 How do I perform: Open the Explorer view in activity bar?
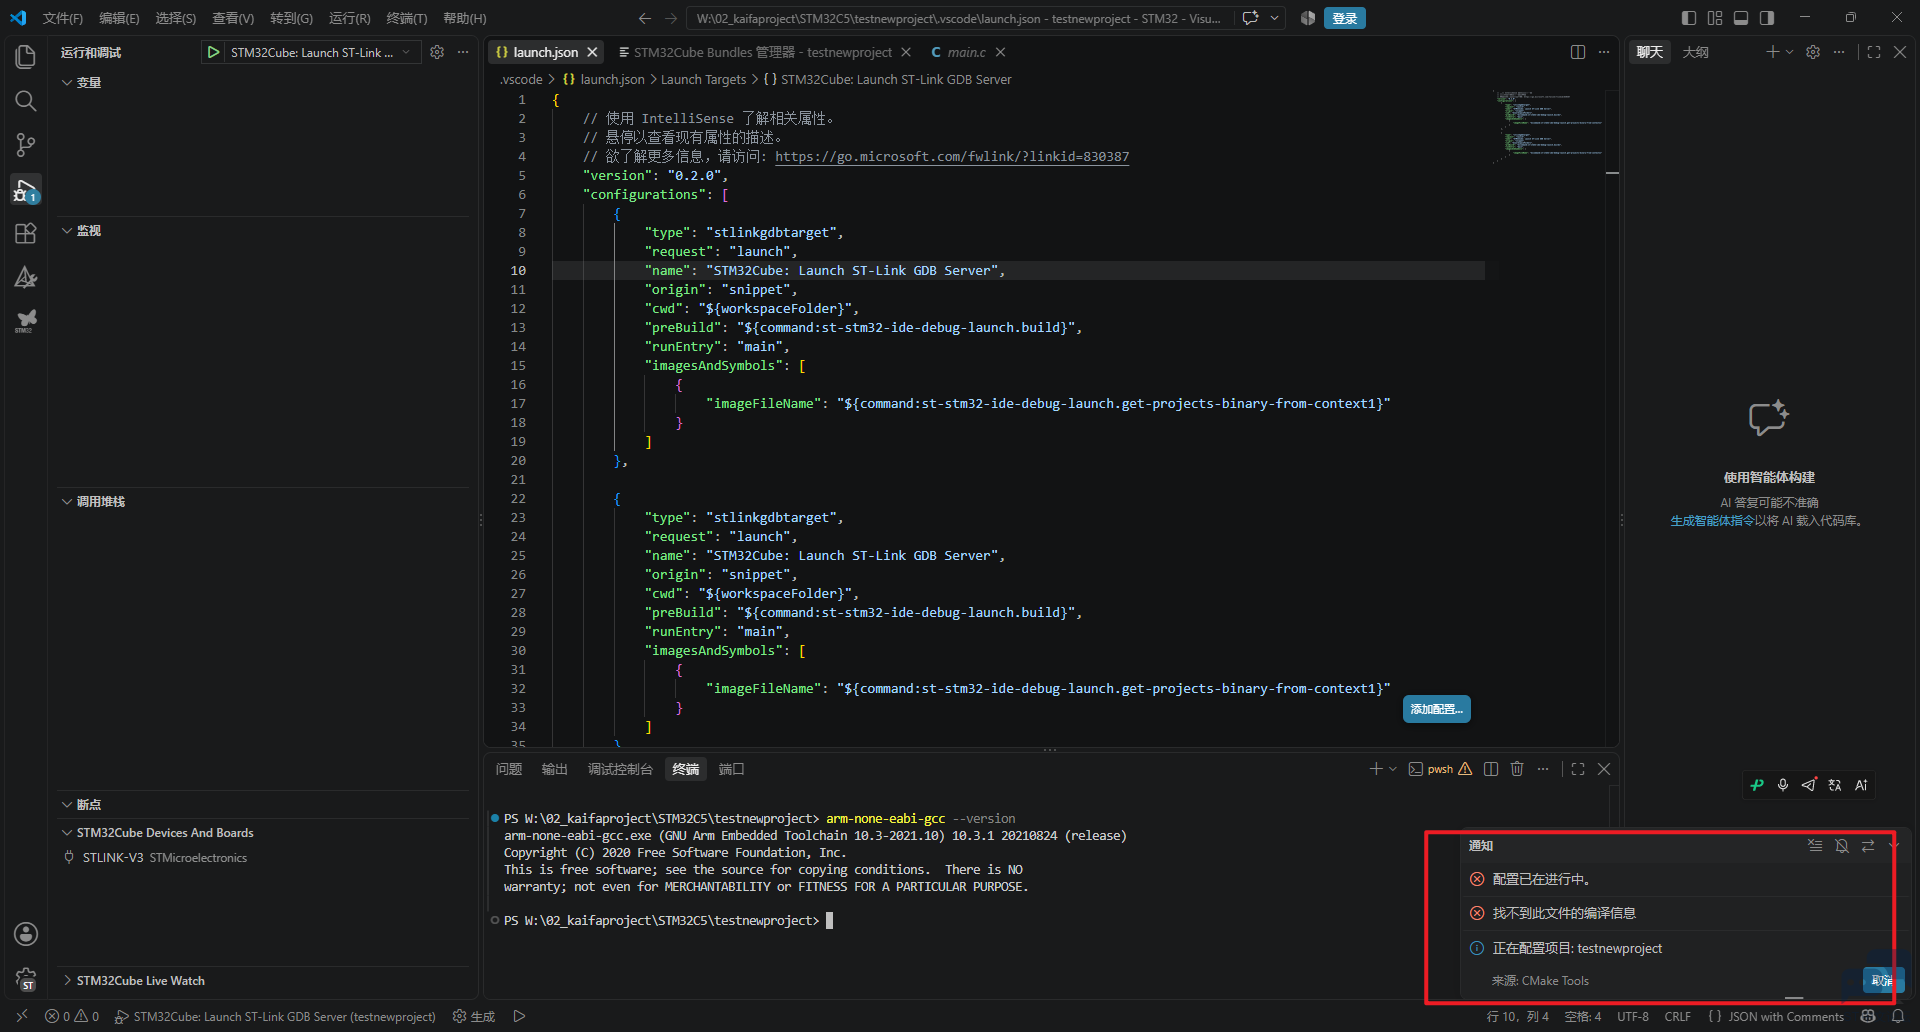click(26, 57)
